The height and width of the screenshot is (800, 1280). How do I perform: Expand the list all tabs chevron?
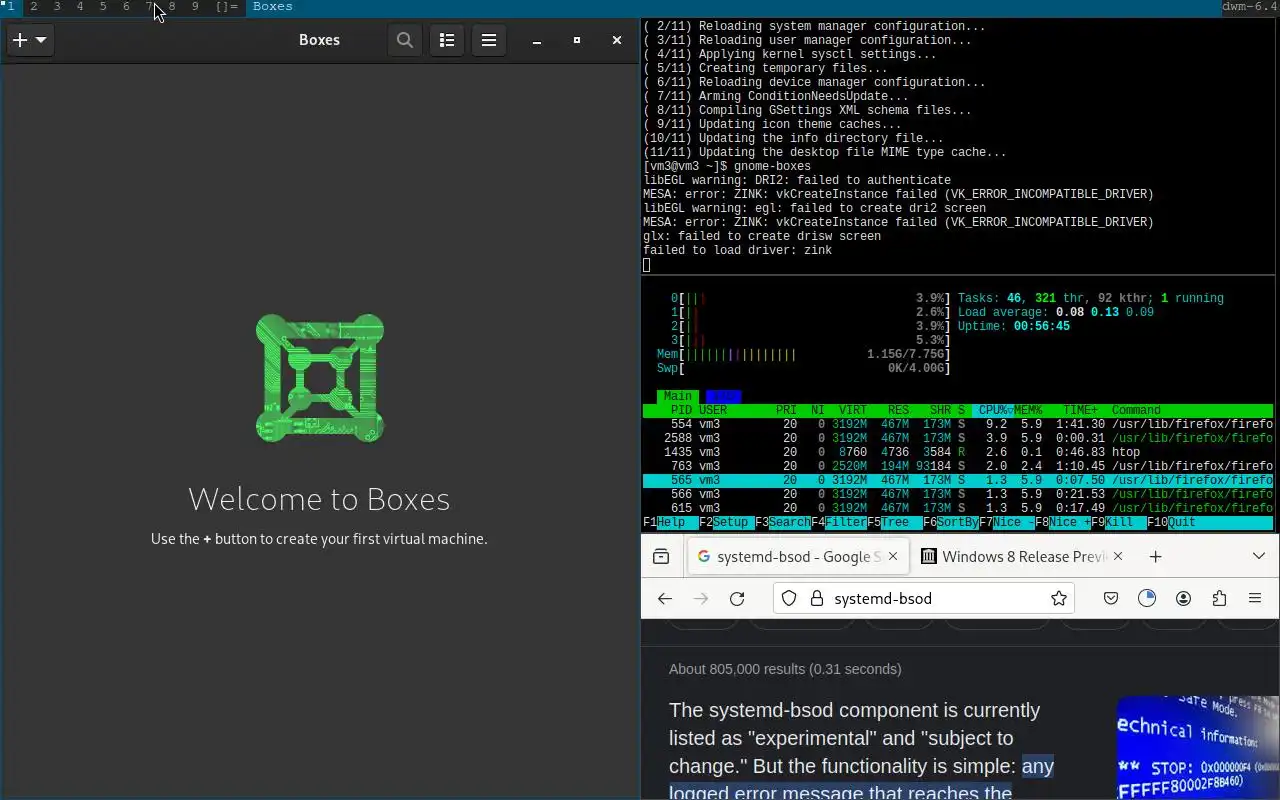click(1259, 556)
